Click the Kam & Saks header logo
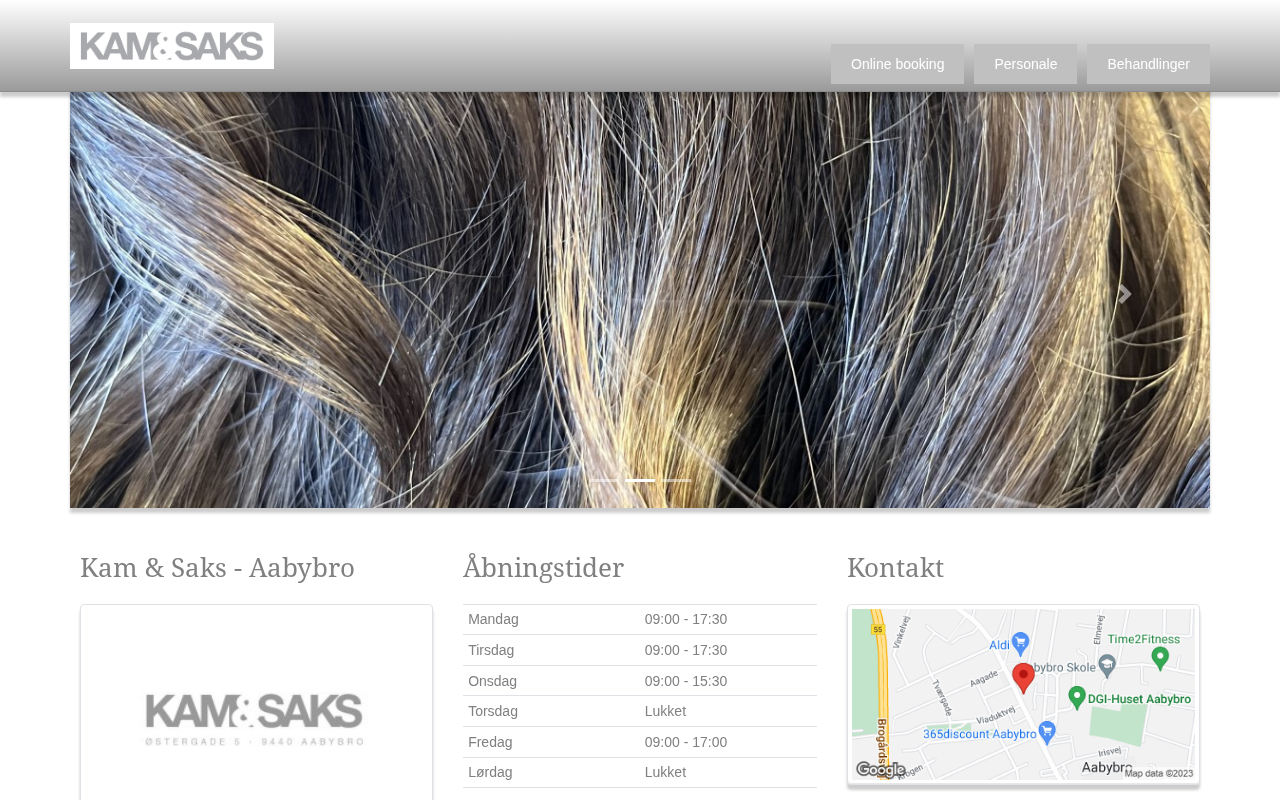The height and width of the screenshot is (800, 1280). click(172, 46)
